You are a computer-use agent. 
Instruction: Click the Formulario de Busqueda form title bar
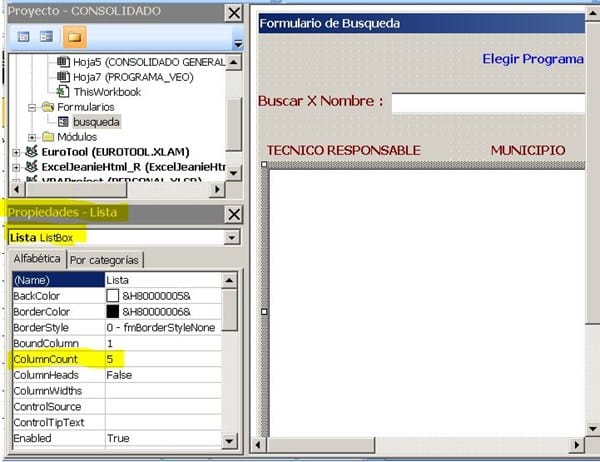[421, 23]
